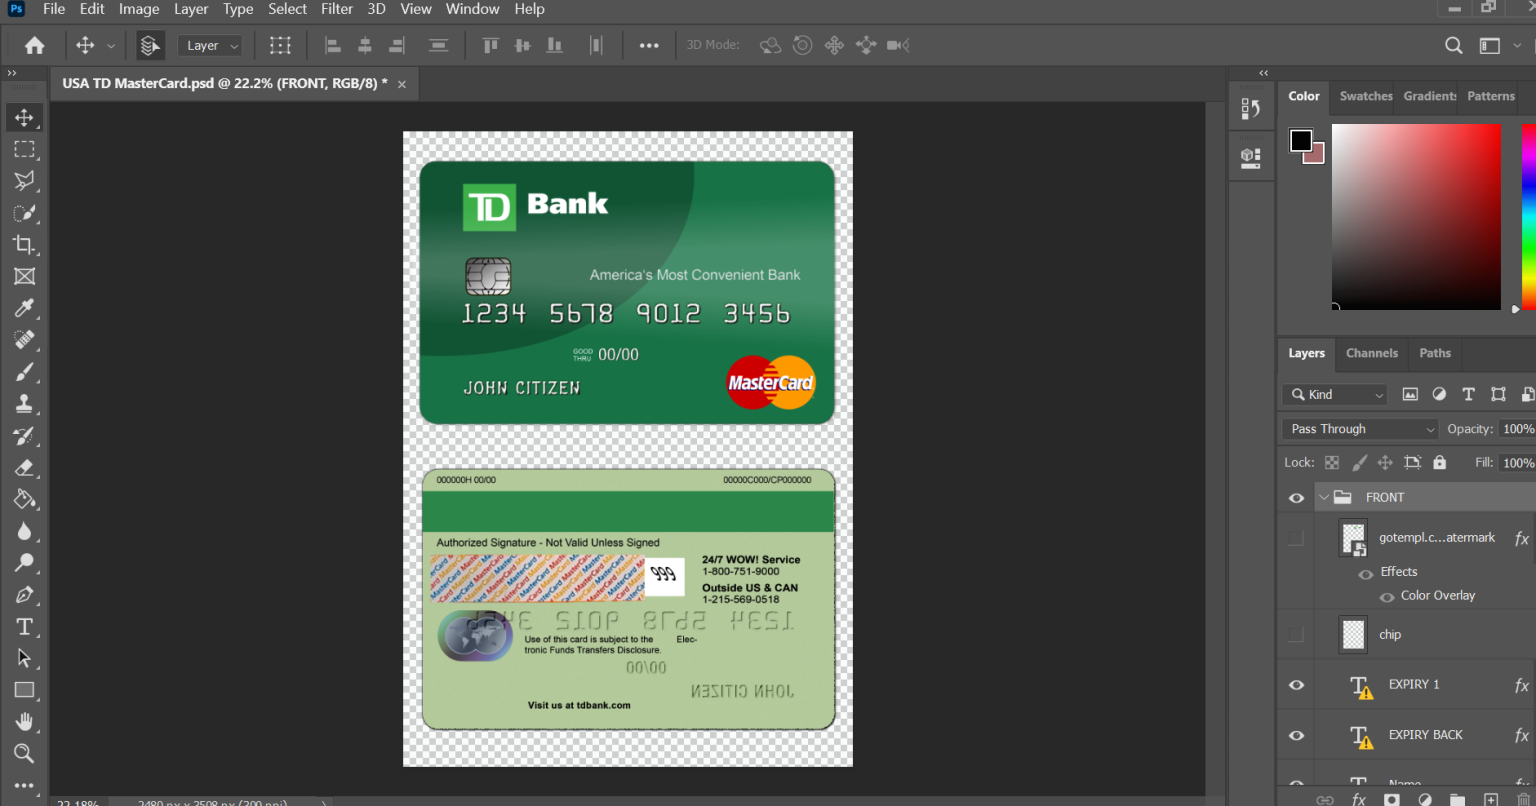The height and width of the screenshot is (806, 1536).
Task: Select the Paint Bucket tool
Action: pyautogui.click(x=24, y=499)
